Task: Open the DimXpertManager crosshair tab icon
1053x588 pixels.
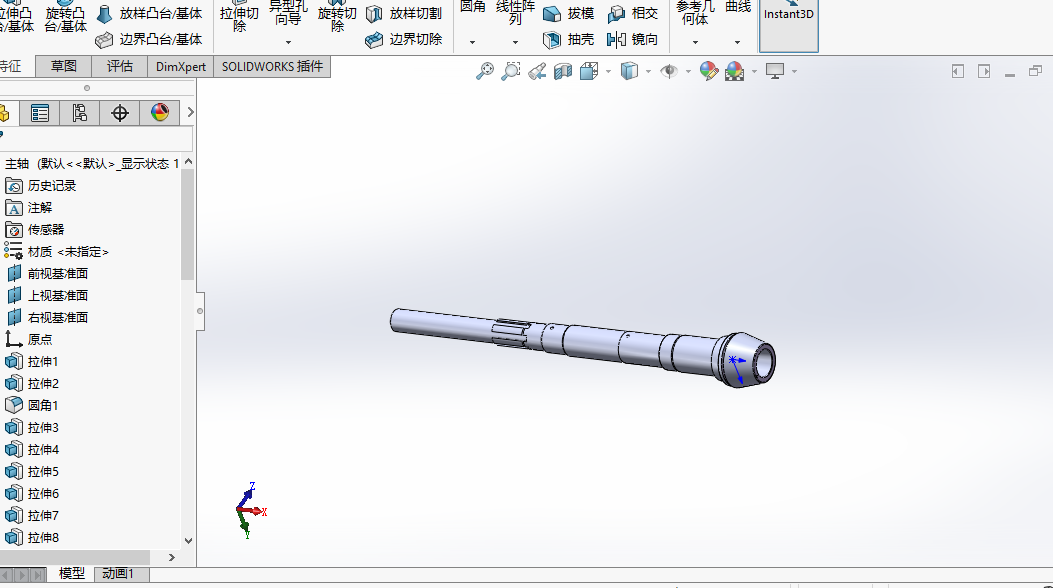Action: click(x=120, y=113)
